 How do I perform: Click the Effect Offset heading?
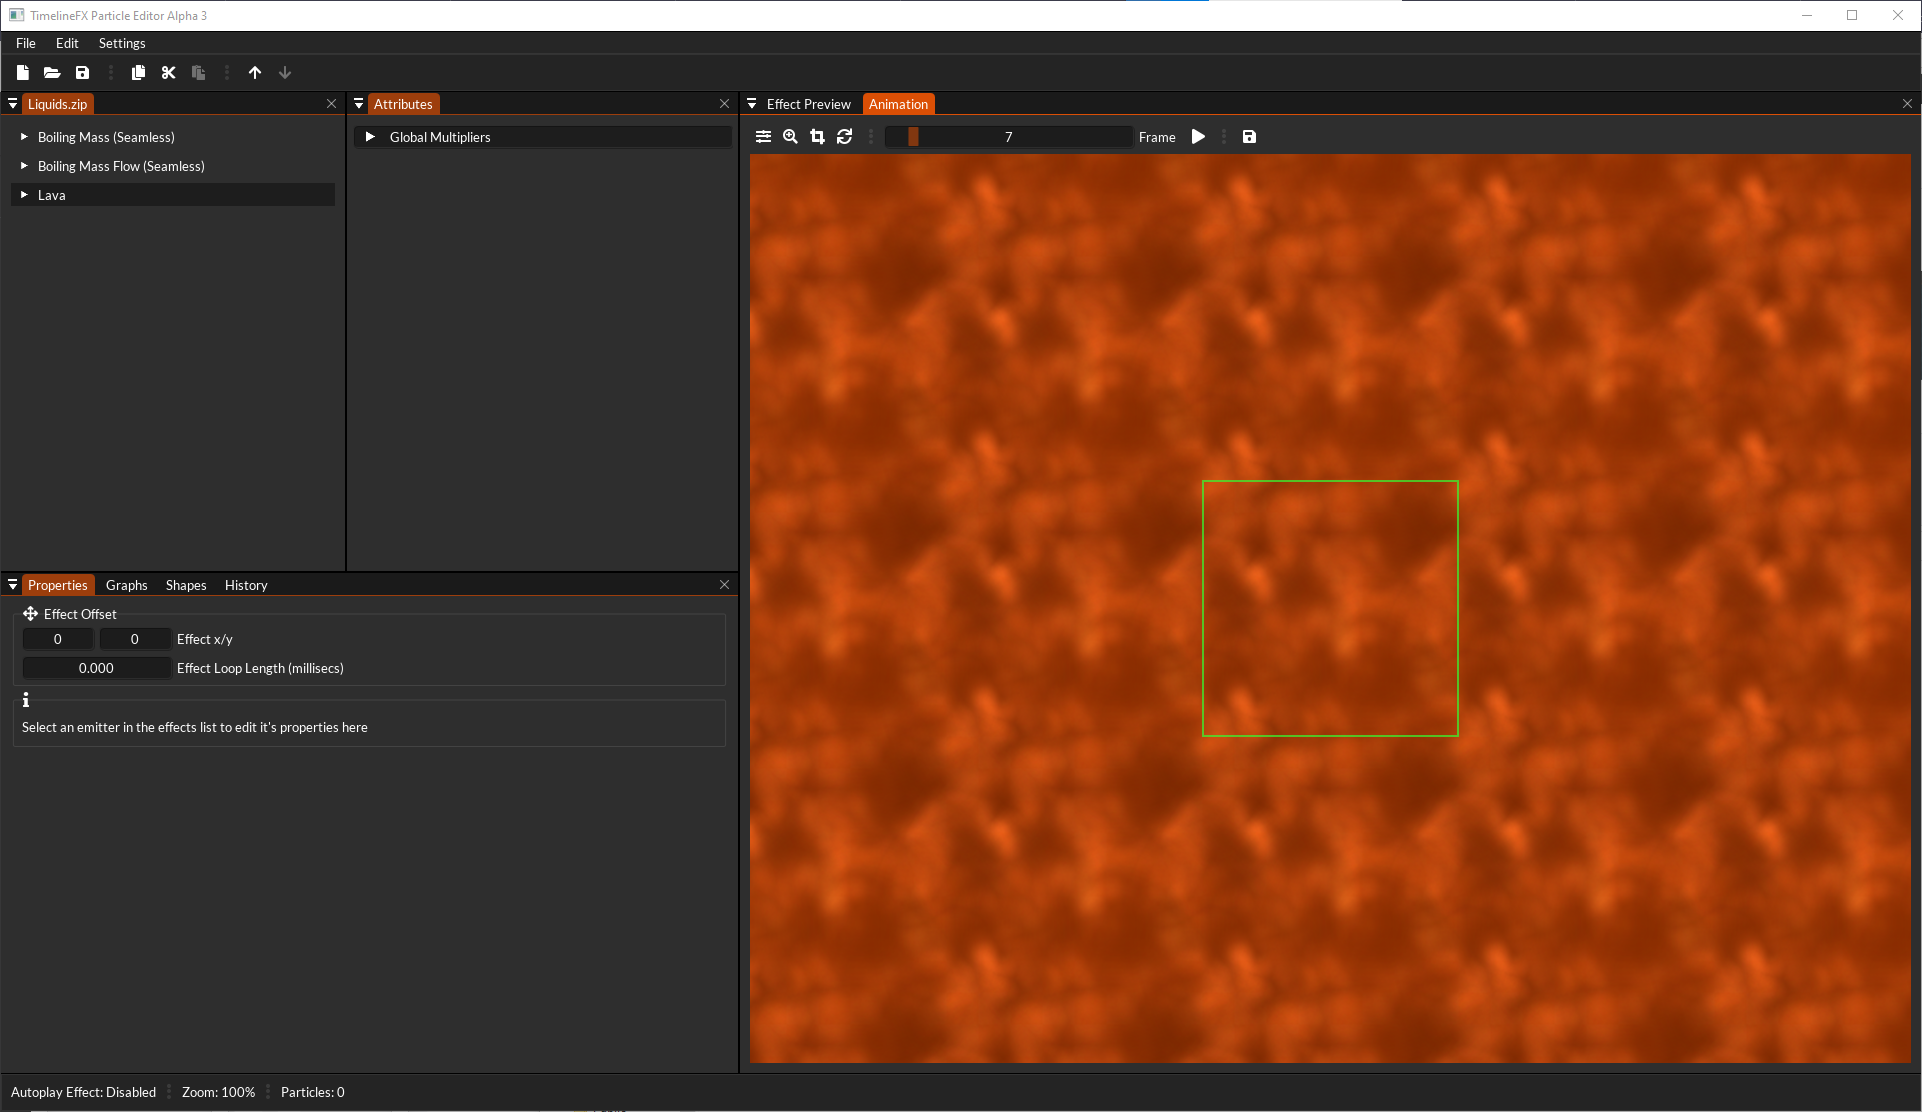80,614
